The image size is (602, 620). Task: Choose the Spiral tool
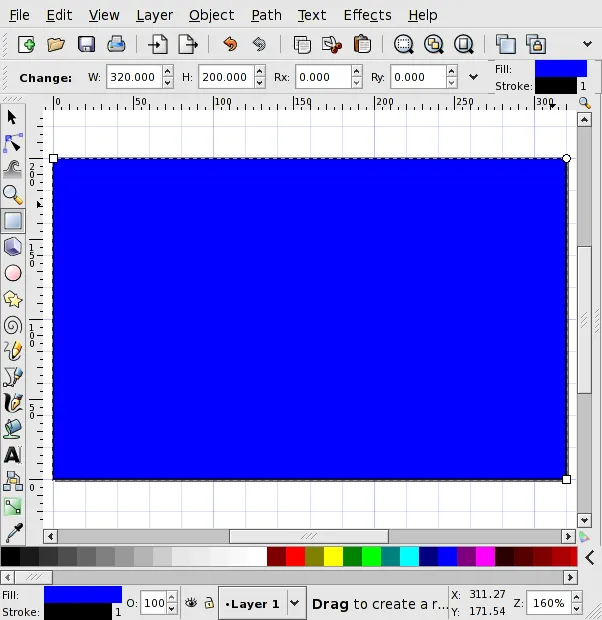pos(13,325)
